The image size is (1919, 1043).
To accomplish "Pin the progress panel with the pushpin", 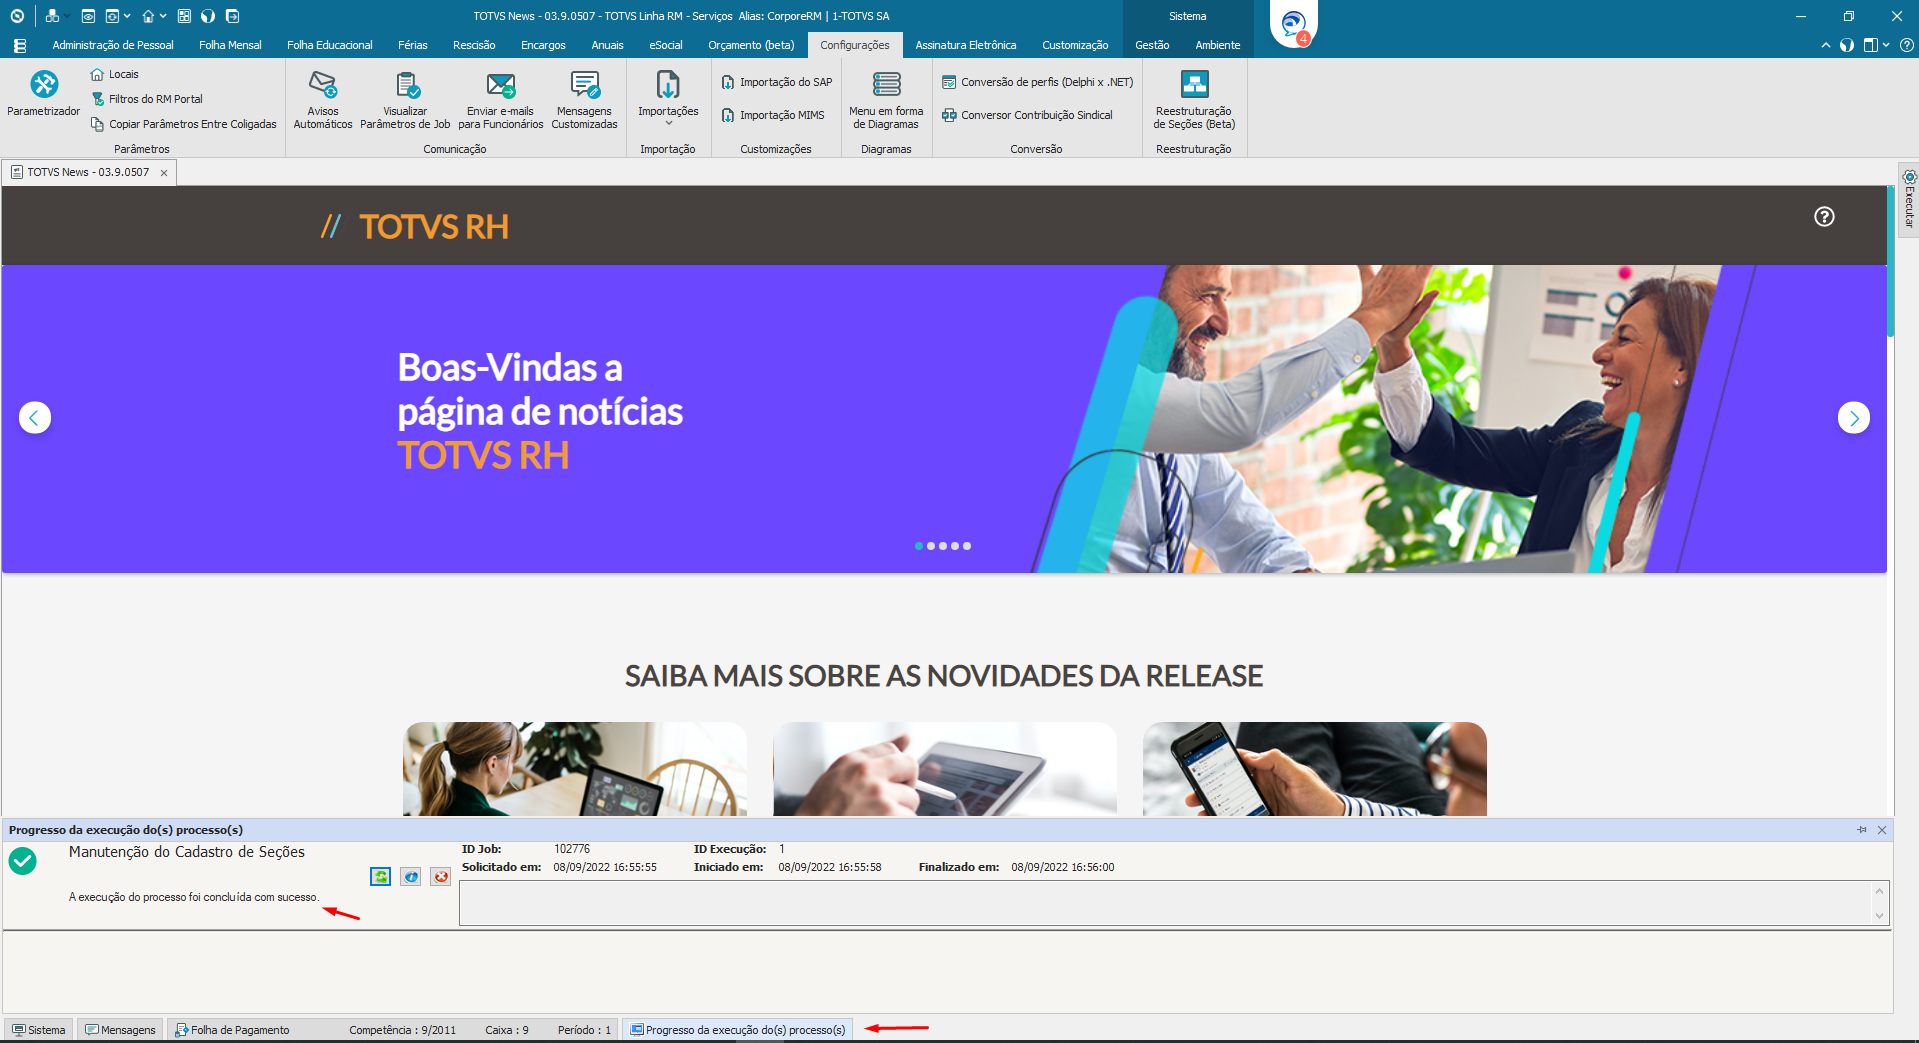I will (x=1862, y=830).
